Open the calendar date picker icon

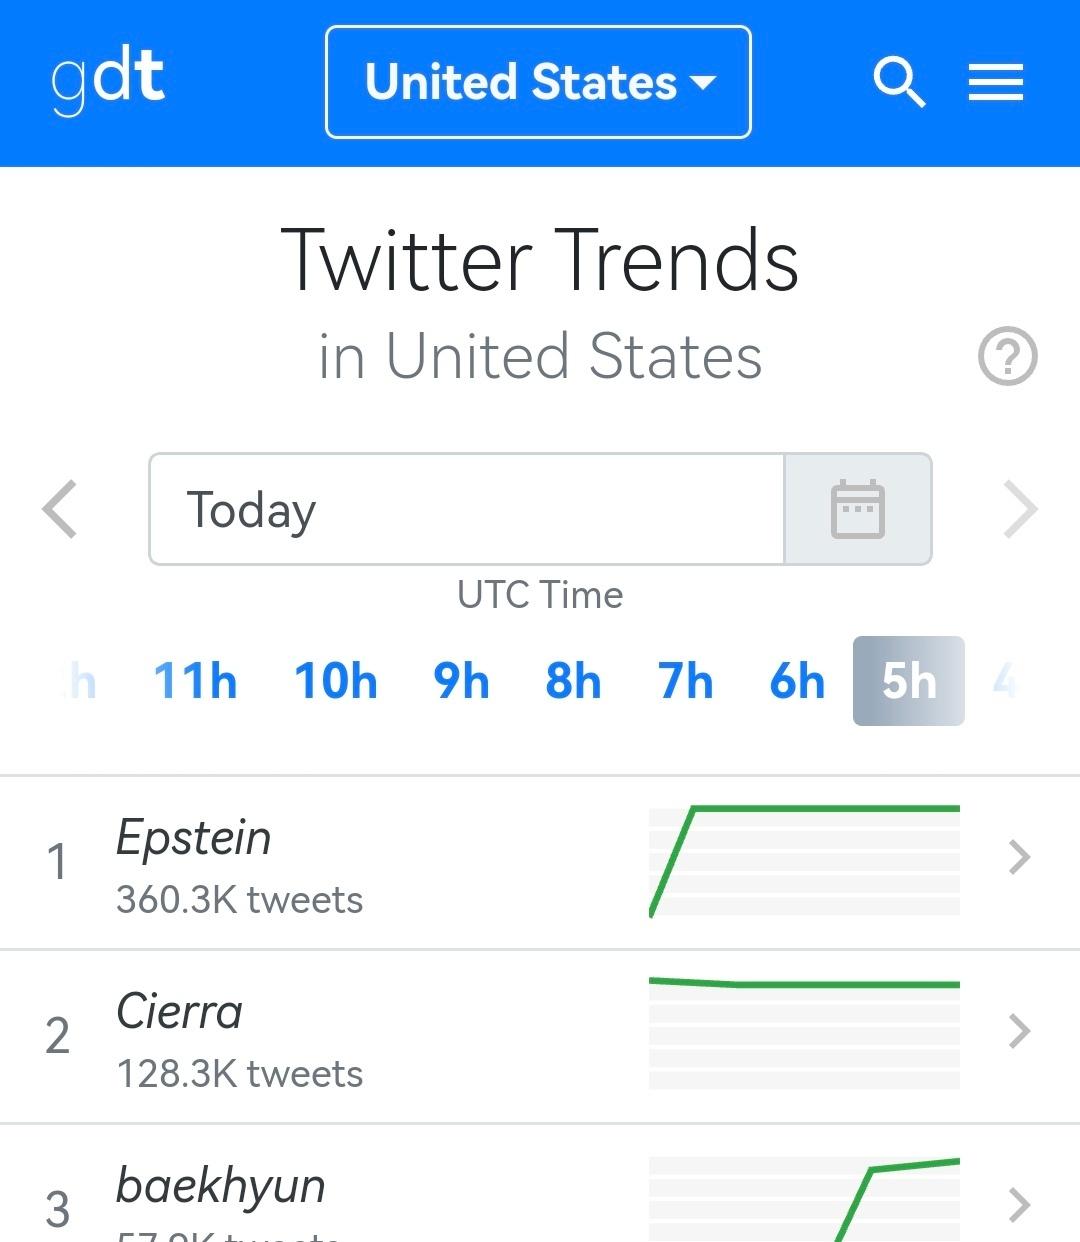858,509
